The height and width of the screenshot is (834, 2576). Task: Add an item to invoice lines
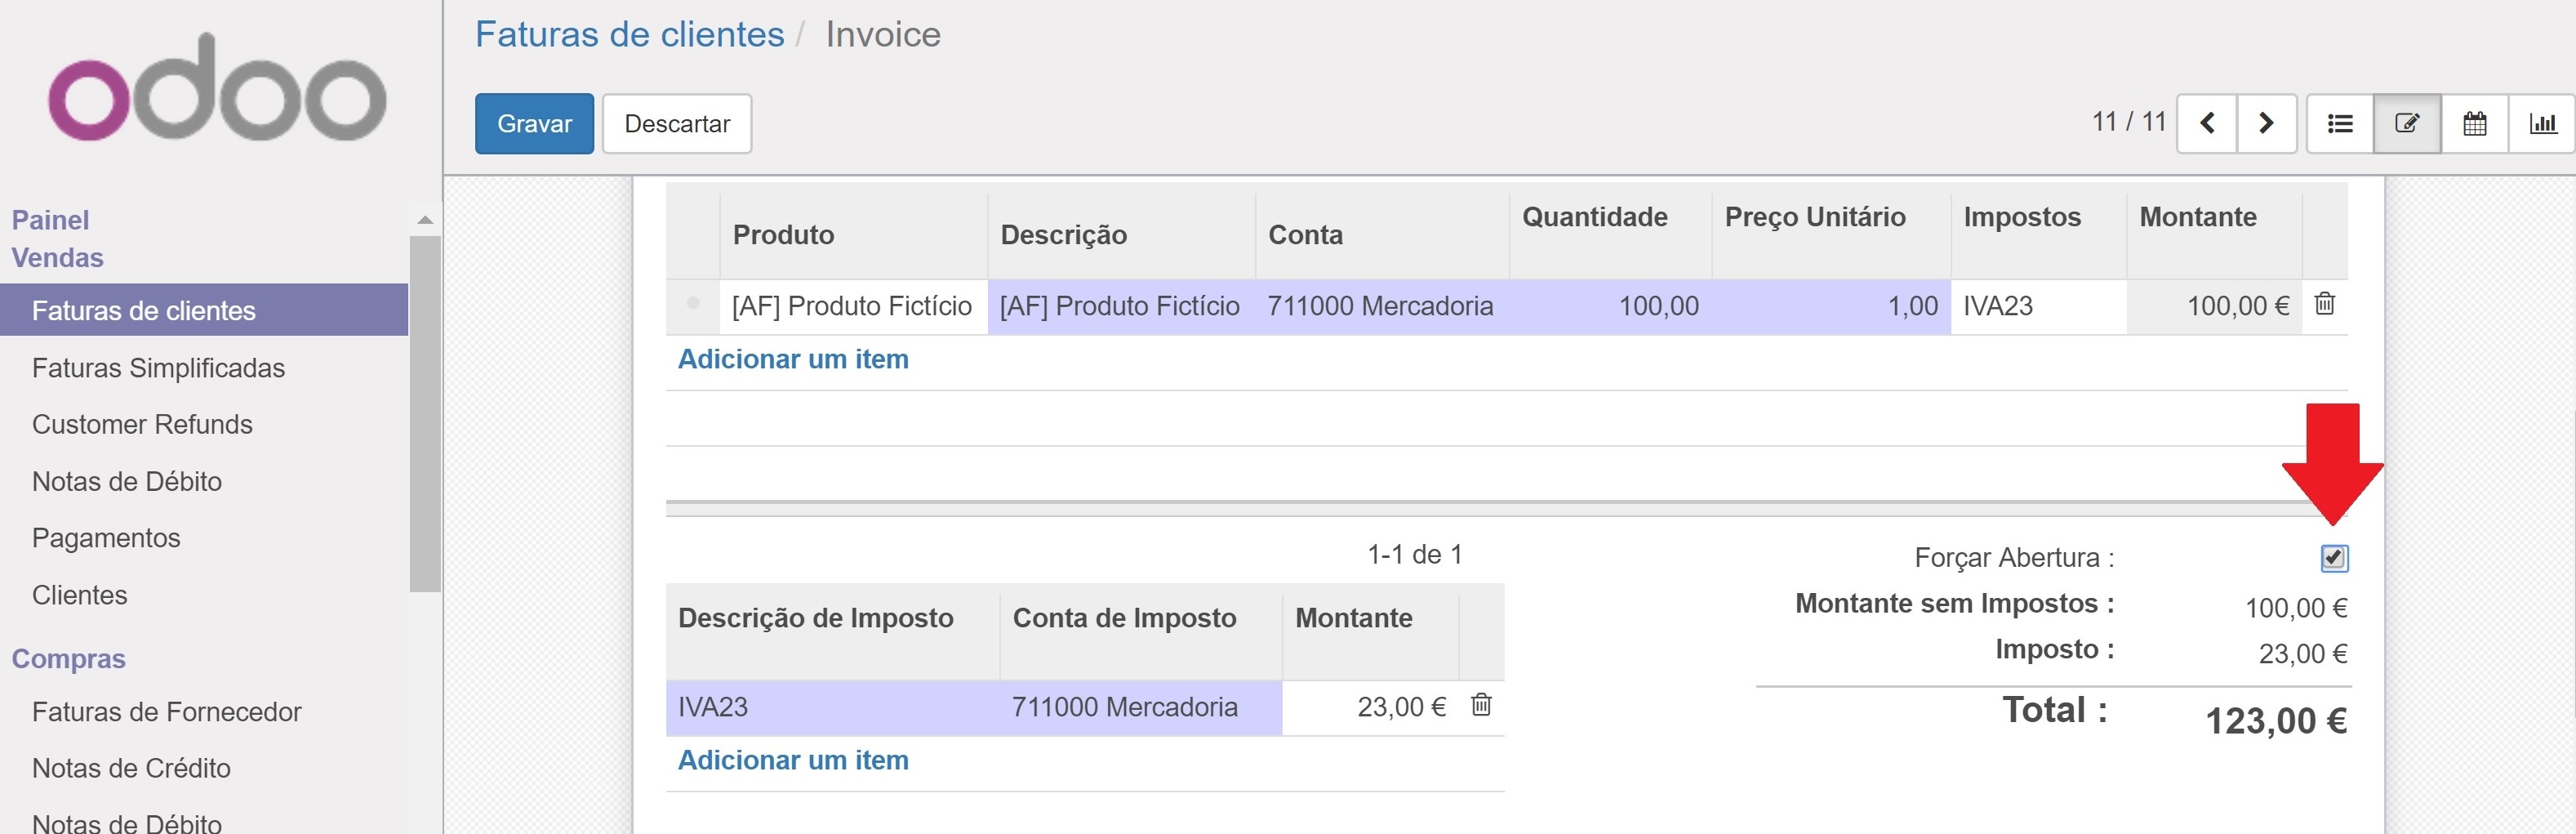(793, 359)
